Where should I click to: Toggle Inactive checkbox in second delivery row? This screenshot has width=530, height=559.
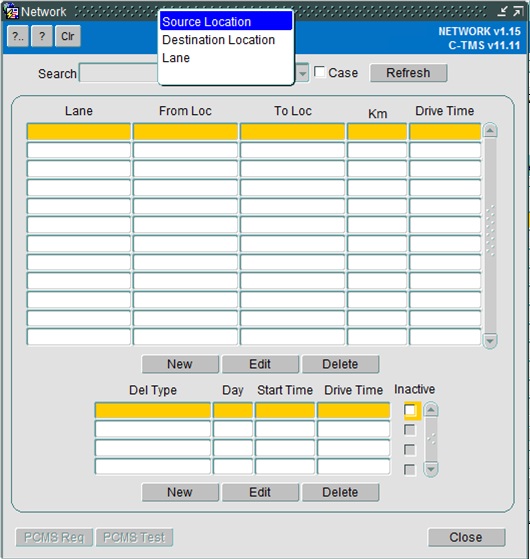pyautogui.click(x=410, y=430)
